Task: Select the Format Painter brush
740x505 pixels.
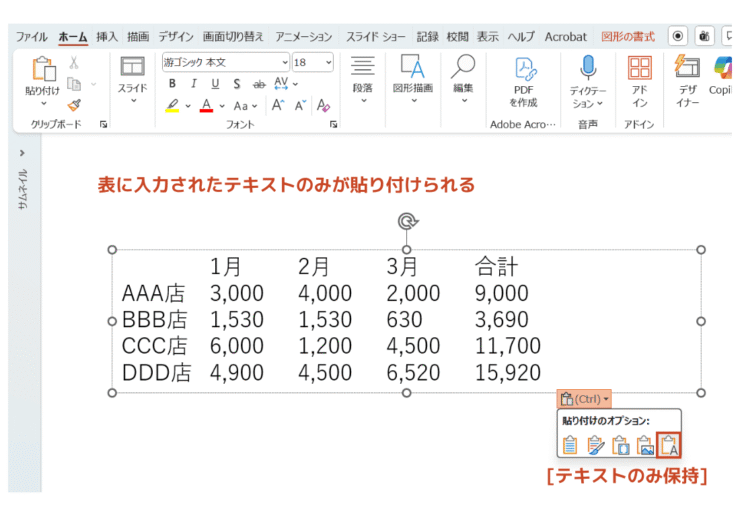Action: pos(74,105)
